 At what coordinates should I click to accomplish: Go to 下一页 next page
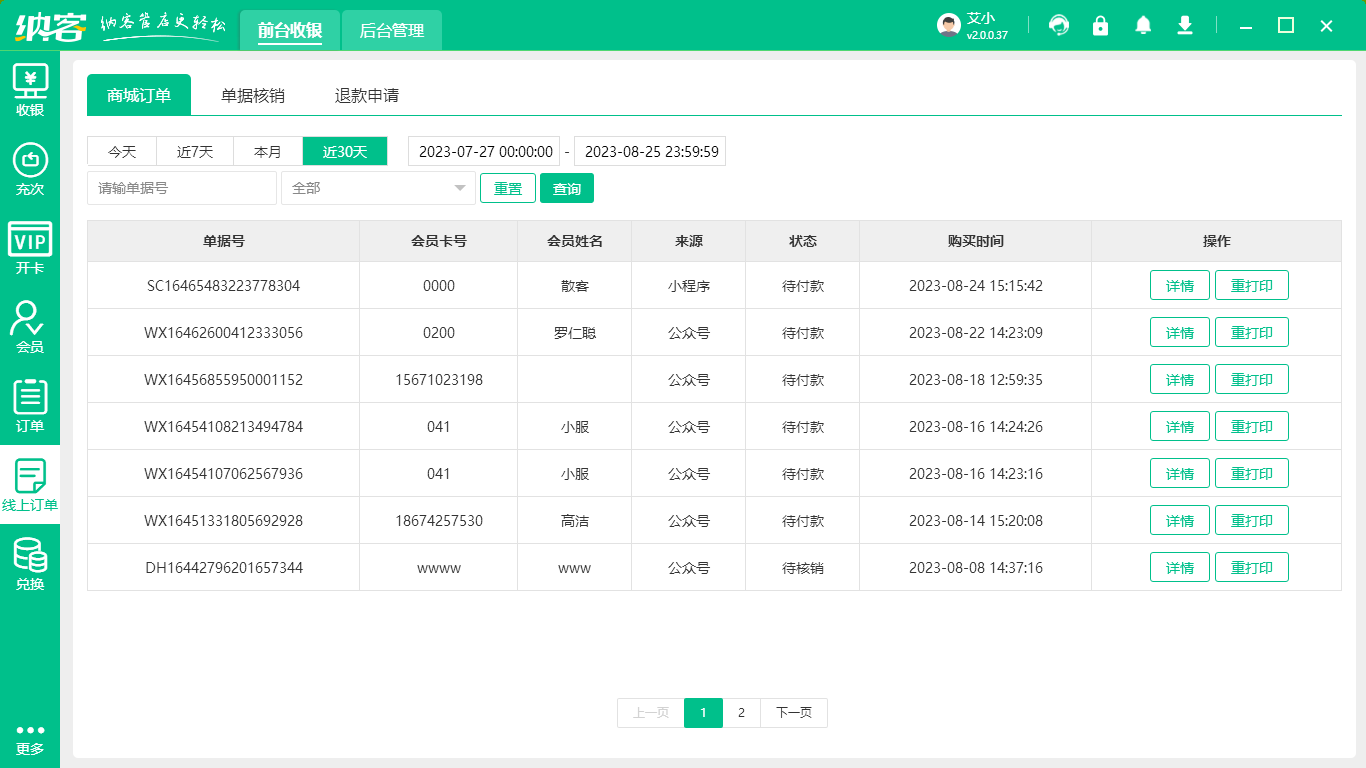794,713
